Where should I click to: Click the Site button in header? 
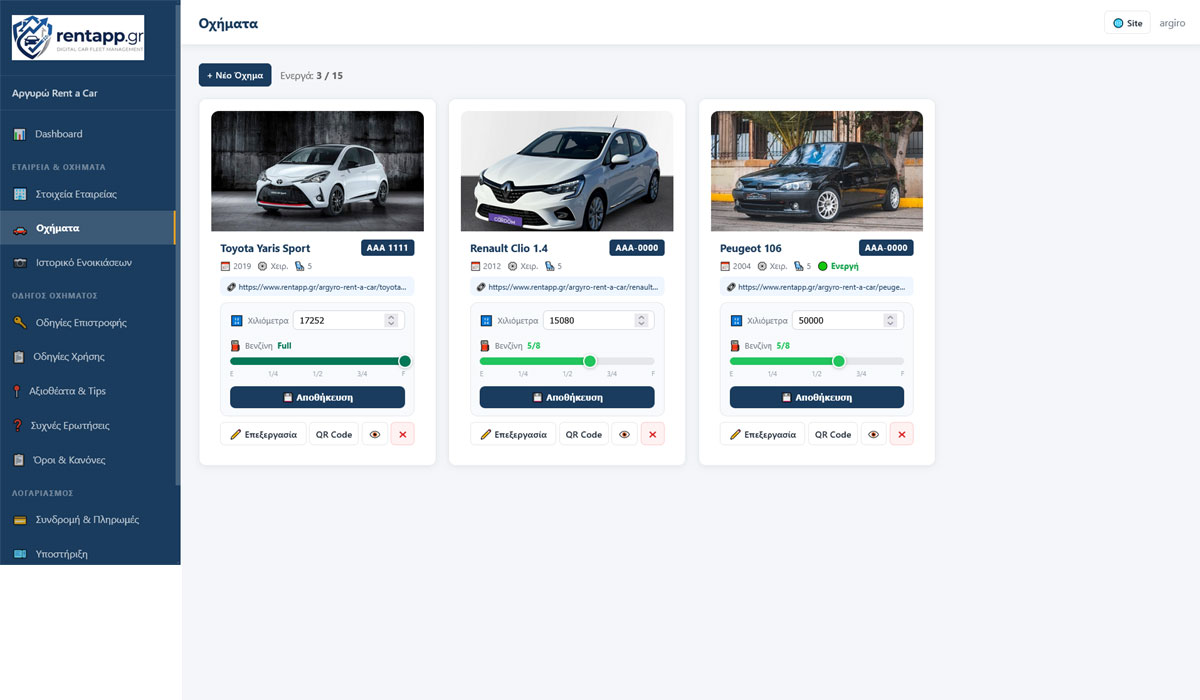(x=1127, y=23)
